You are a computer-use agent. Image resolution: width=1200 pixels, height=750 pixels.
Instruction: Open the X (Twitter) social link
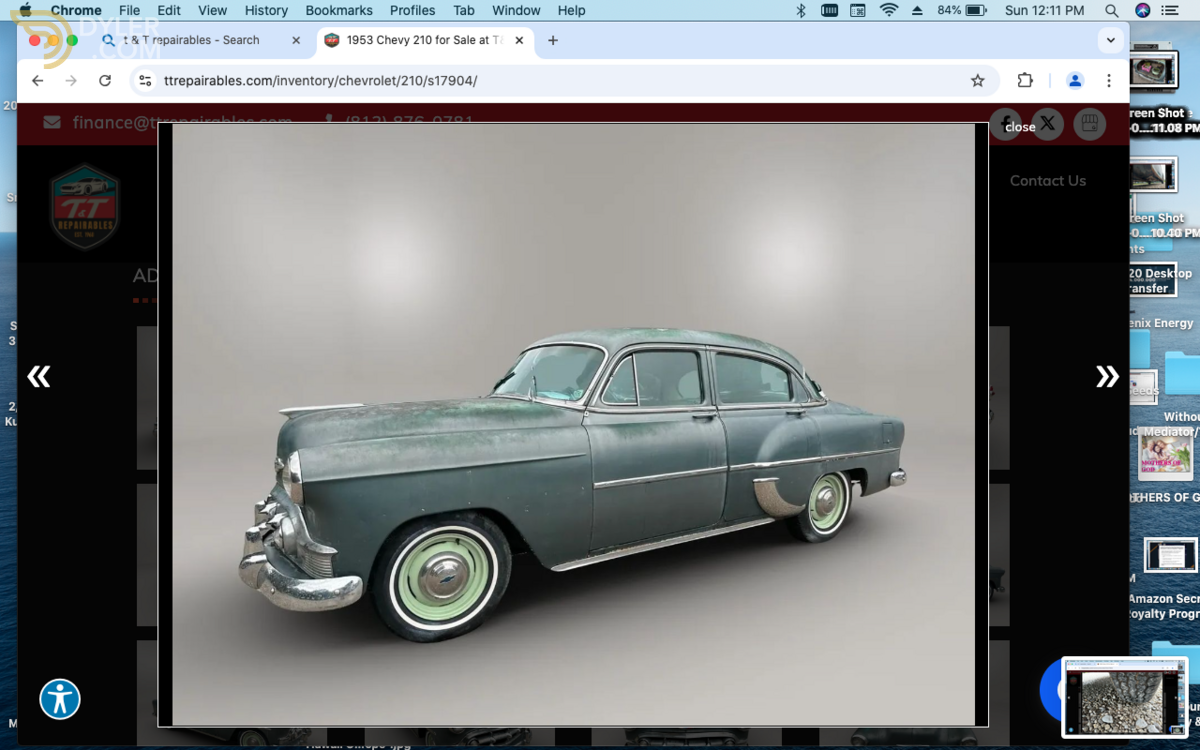(1047, 124)
